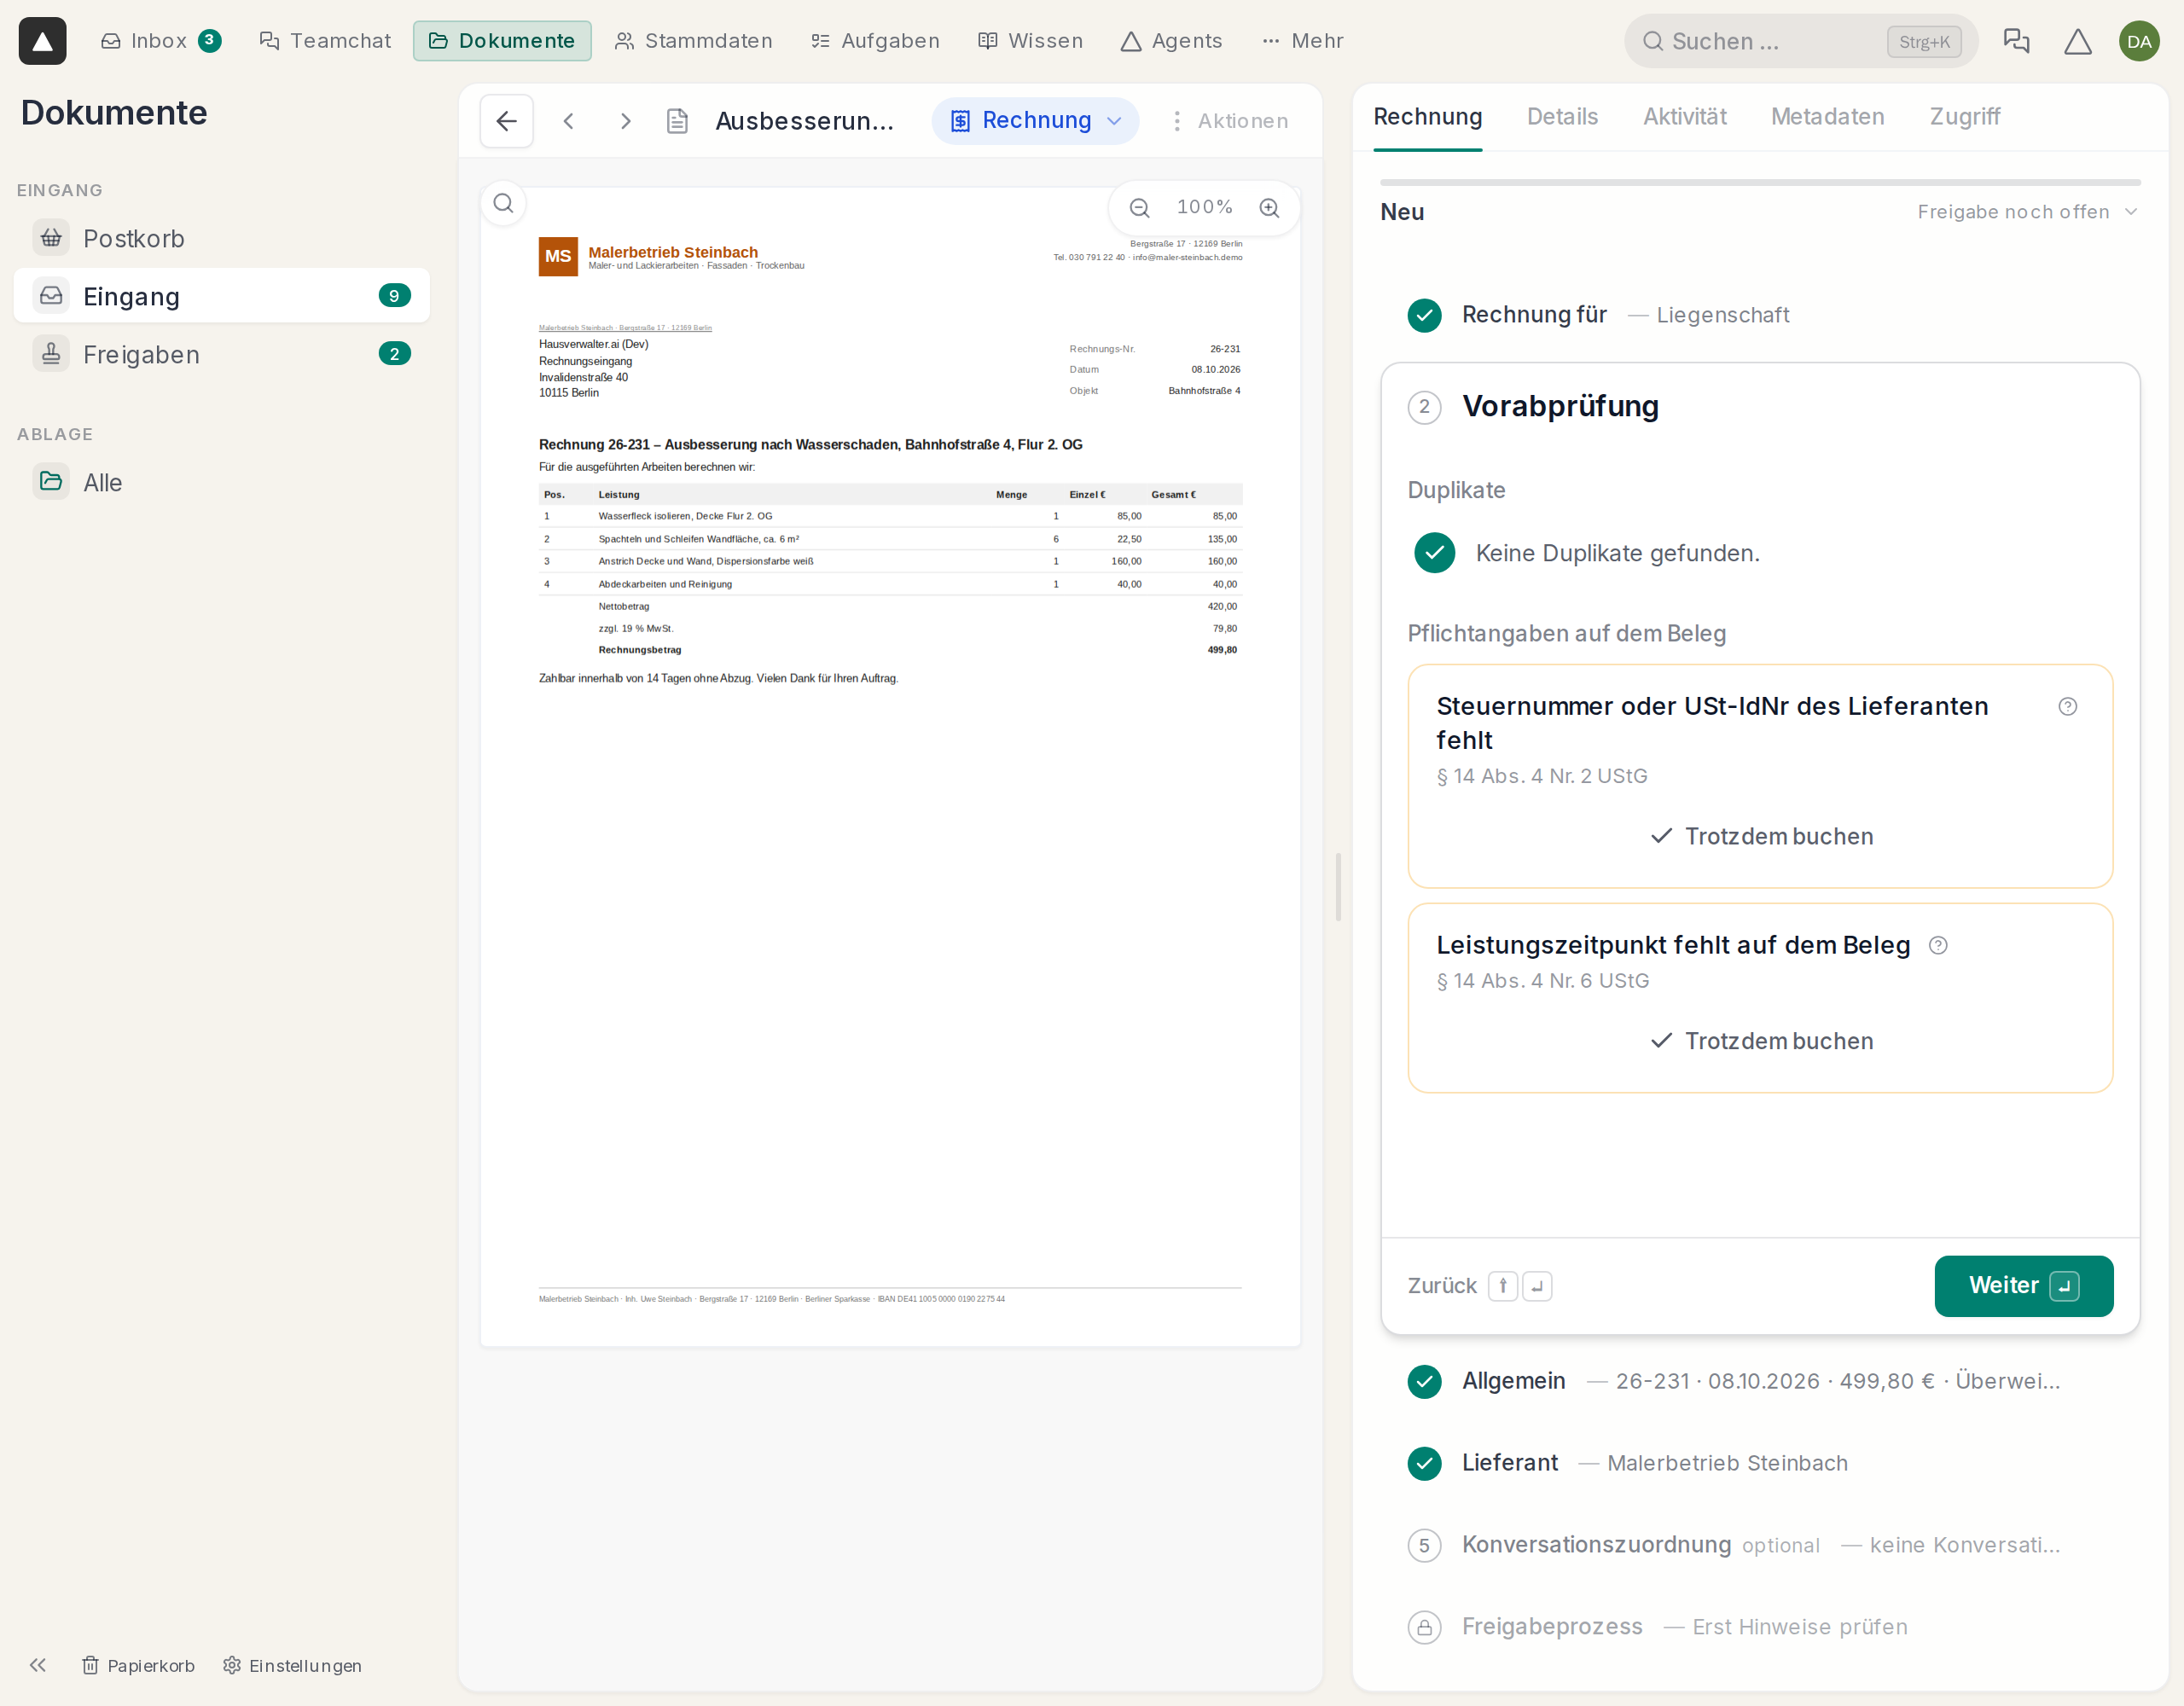Viewport: 2184px width, 1706px height.
Task: Switch to the Metadaten tab
Action: (1827, 117)
